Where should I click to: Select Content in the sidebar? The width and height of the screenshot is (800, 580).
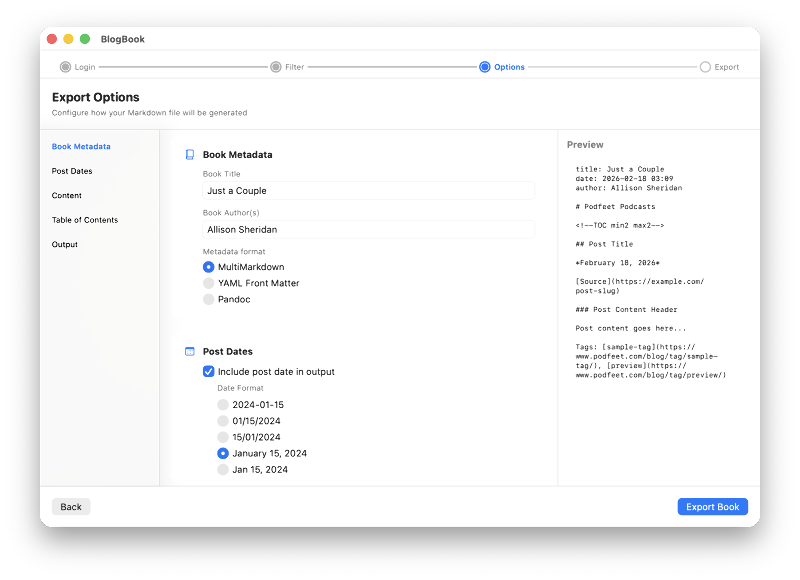tap(69, 195)
